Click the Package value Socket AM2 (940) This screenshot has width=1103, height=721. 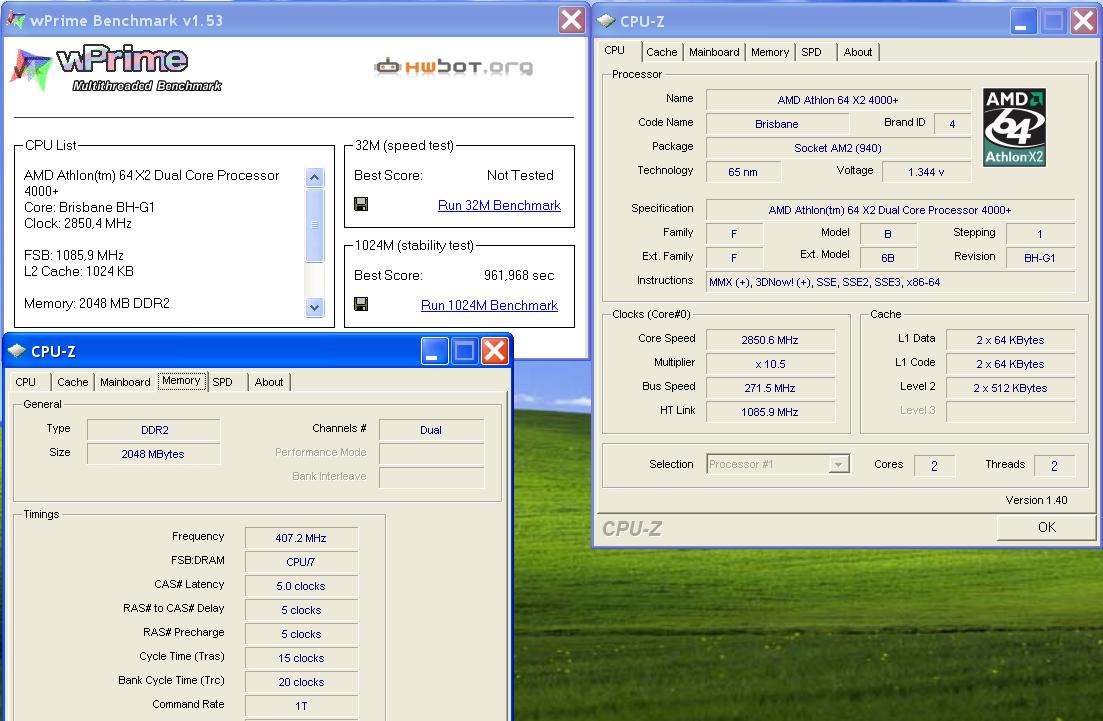point(838,148)
